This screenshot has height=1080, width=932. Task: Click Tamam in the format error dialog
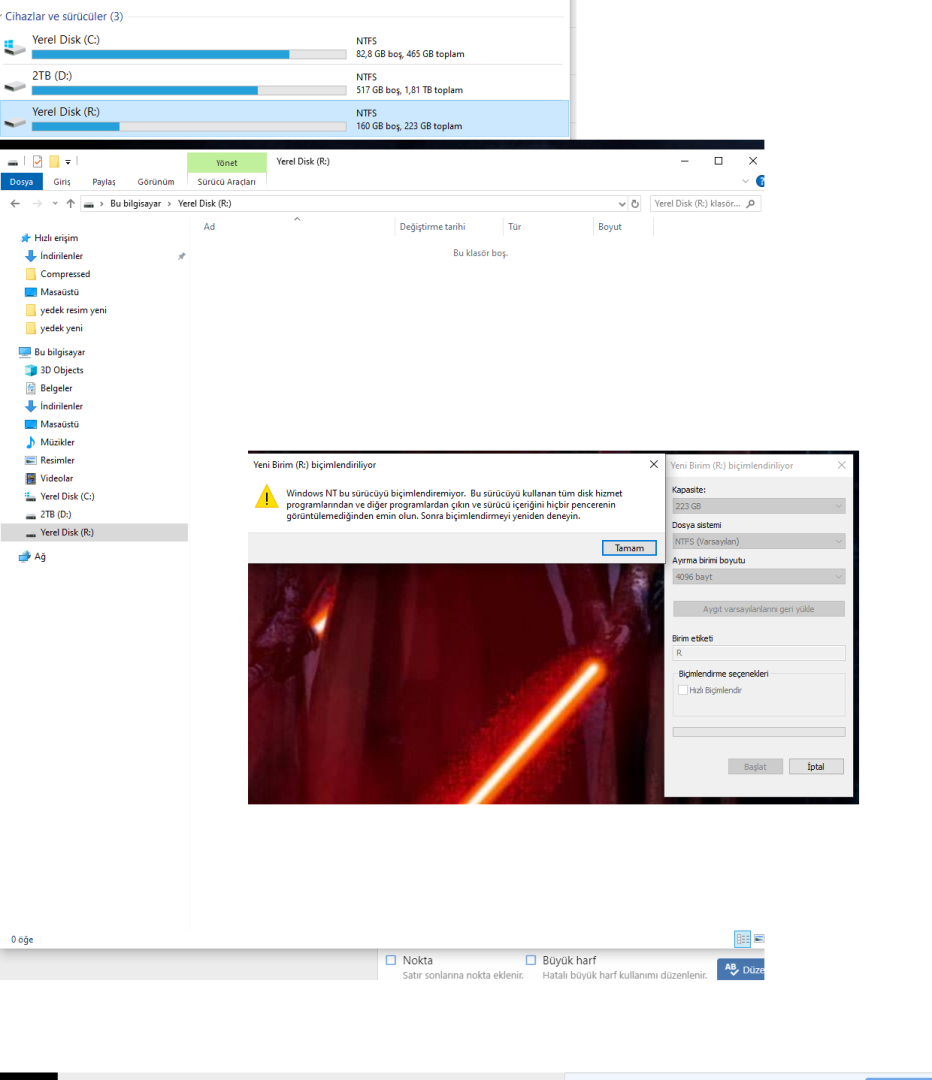pyautogui.click(x=629, y=548)
